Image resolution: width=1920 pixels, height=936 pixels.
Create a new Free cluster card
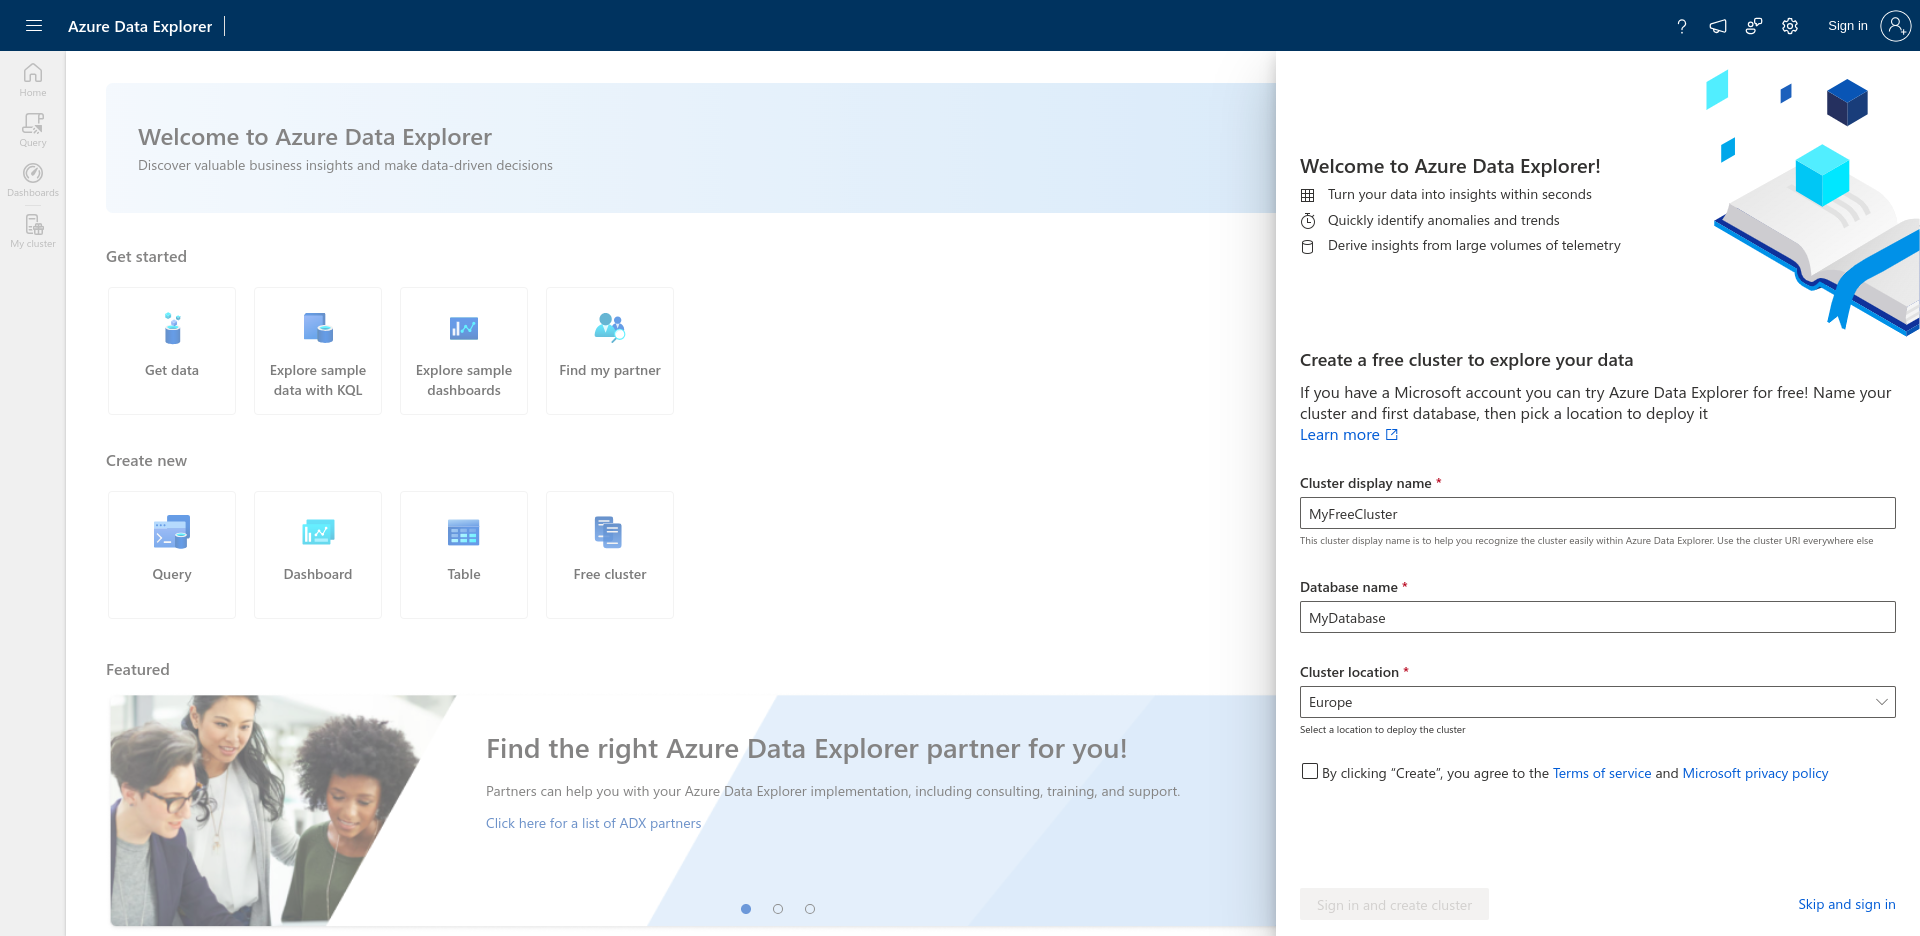coord(610,555)
